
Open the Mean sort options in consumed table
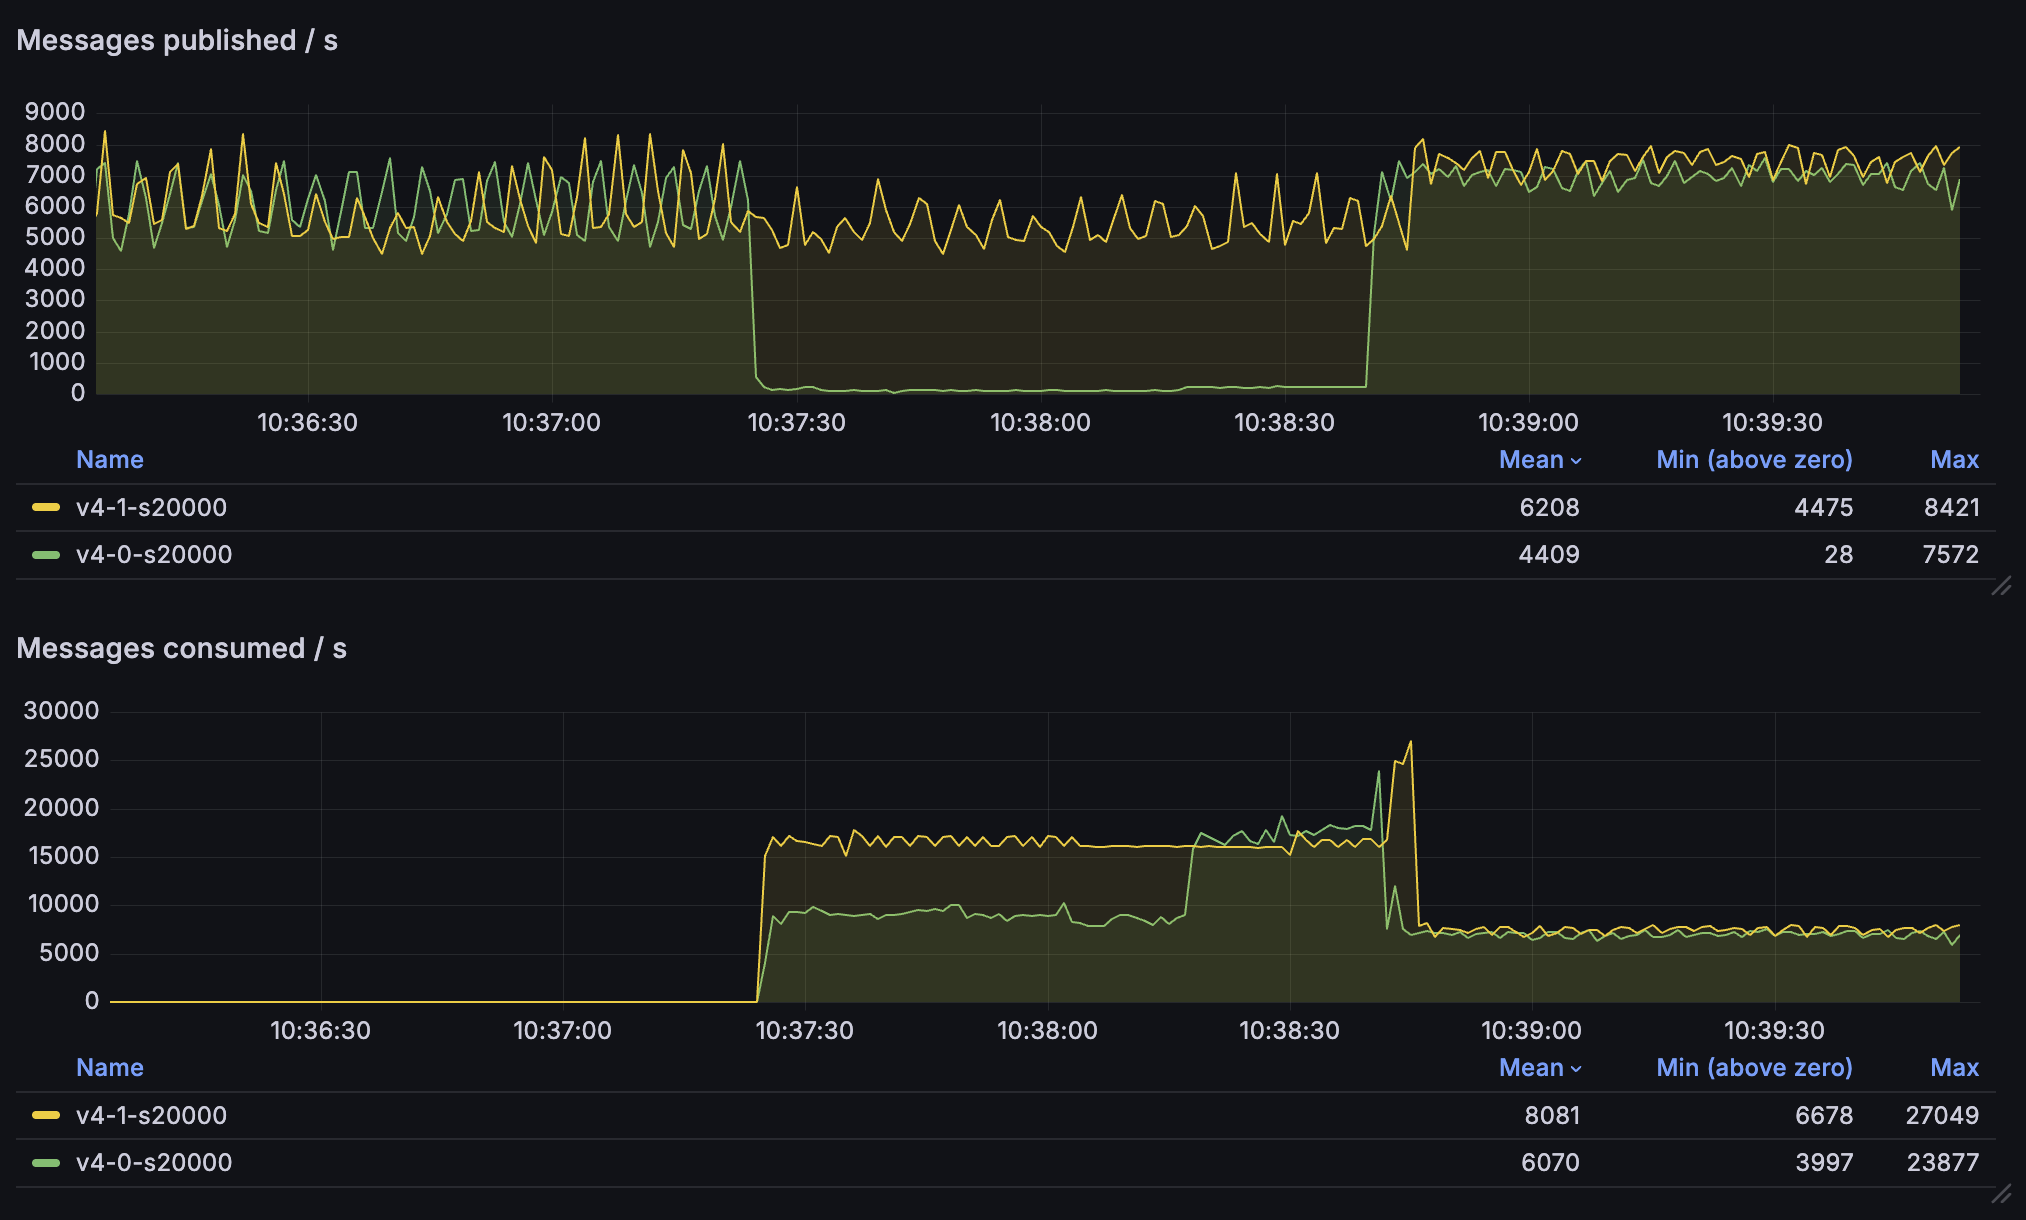point(1575,1067)
